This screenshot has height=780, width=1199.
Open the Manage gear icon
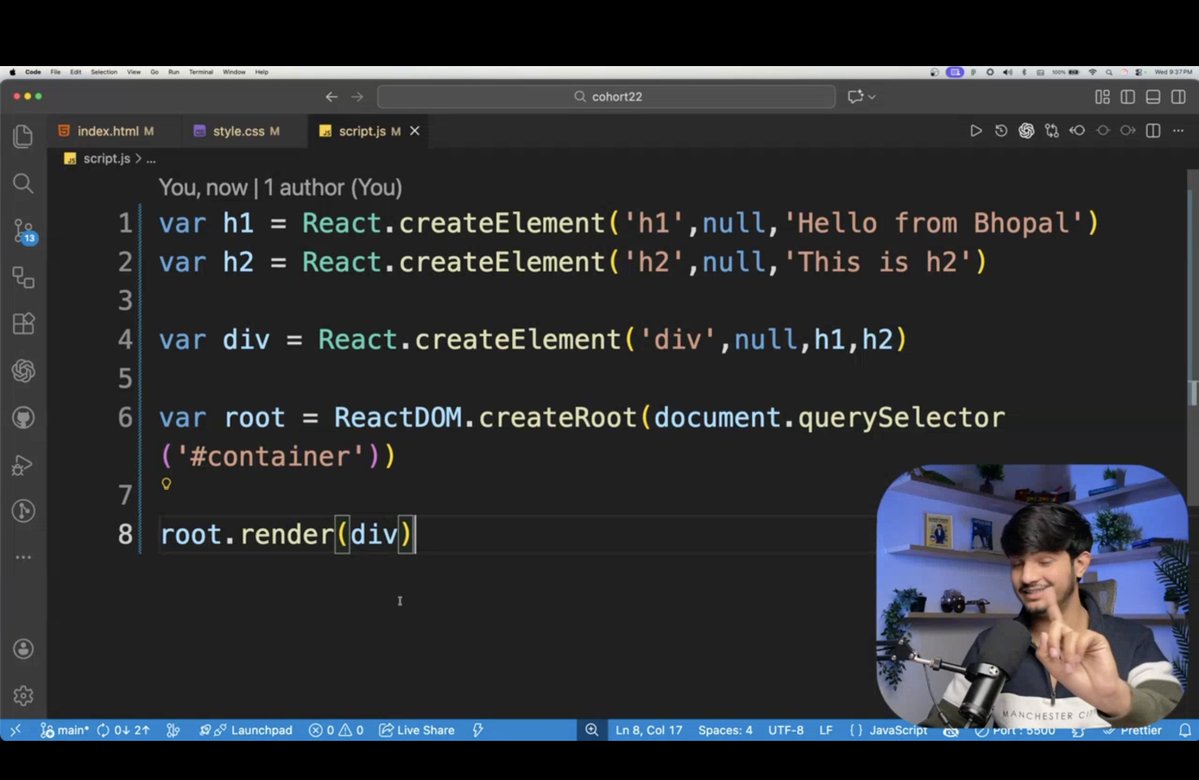click(x=23, y=695)
